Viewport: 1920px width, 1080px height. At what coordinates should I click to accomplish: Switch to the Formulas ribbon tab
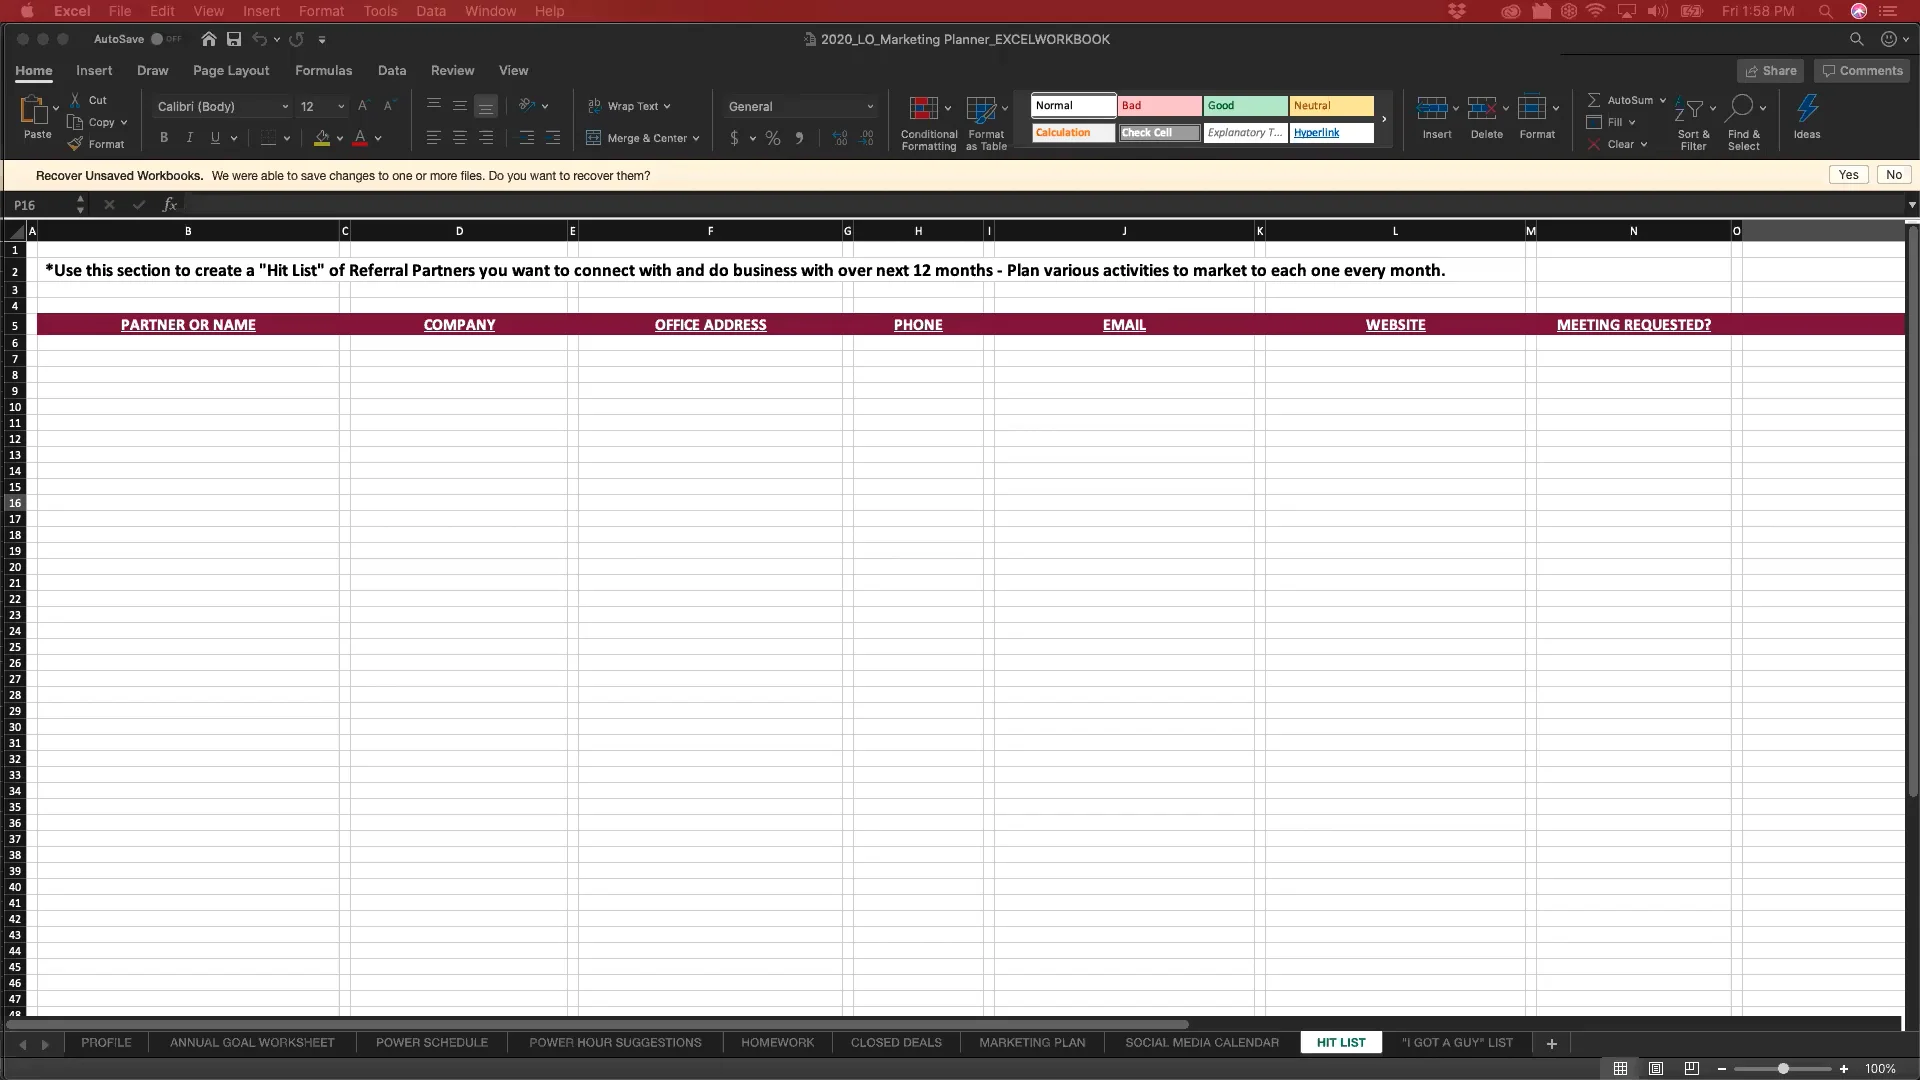click(323, 71)
